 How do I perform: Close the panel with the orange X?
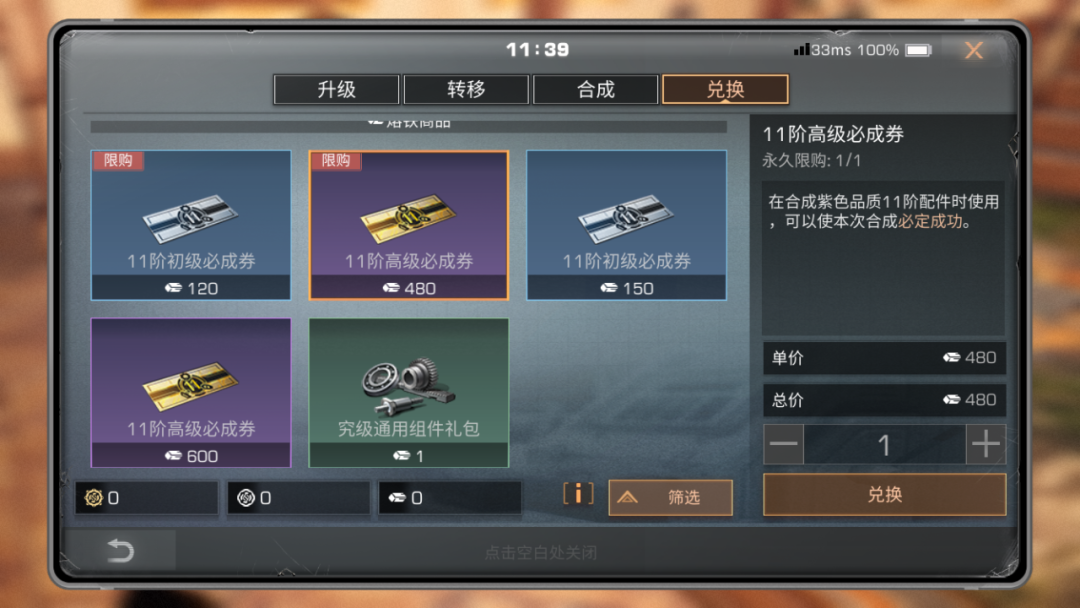974,50
